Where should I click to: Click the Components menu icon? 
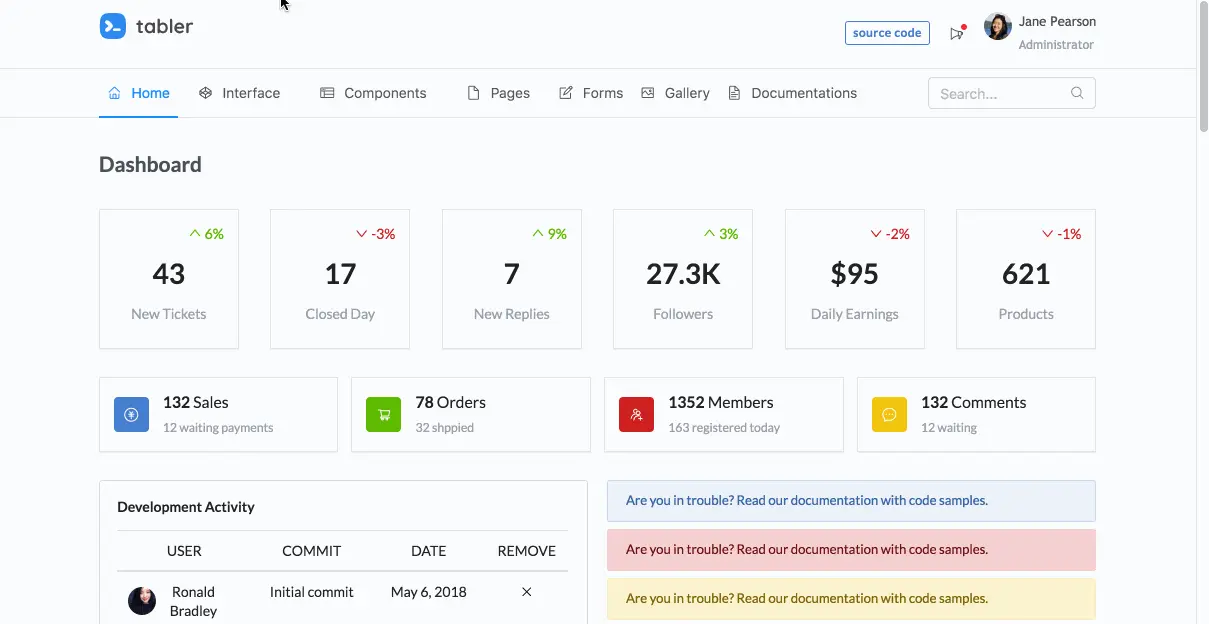327,93
